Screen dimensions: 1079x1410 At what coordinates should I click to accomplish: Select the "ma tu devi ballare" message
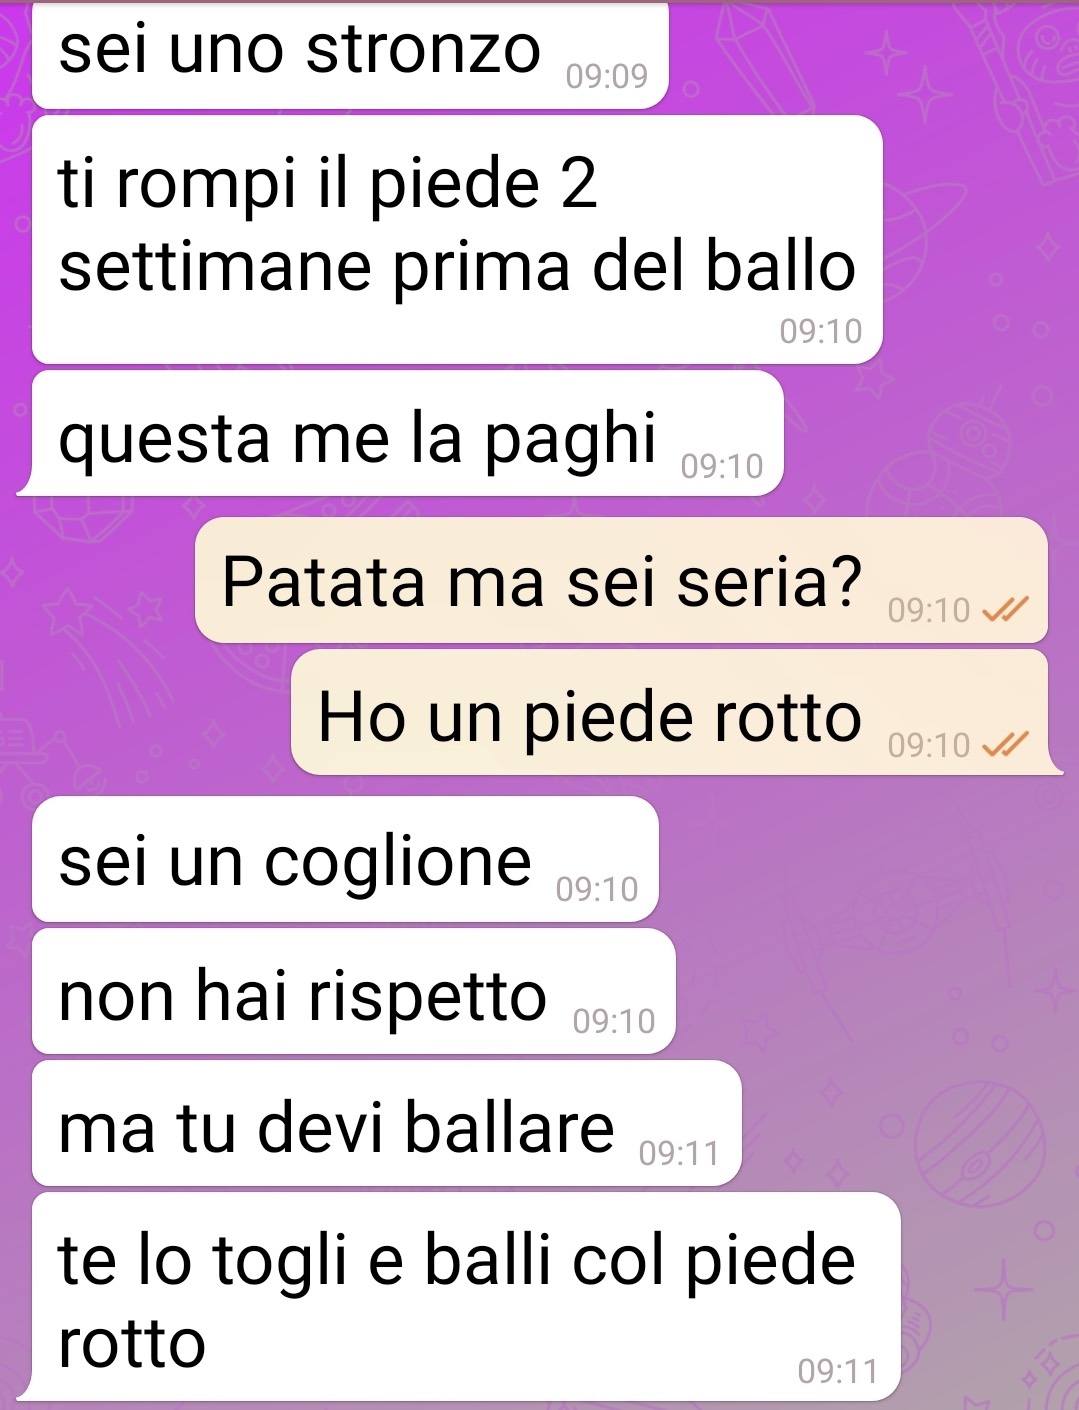[x=387, y=1123]
